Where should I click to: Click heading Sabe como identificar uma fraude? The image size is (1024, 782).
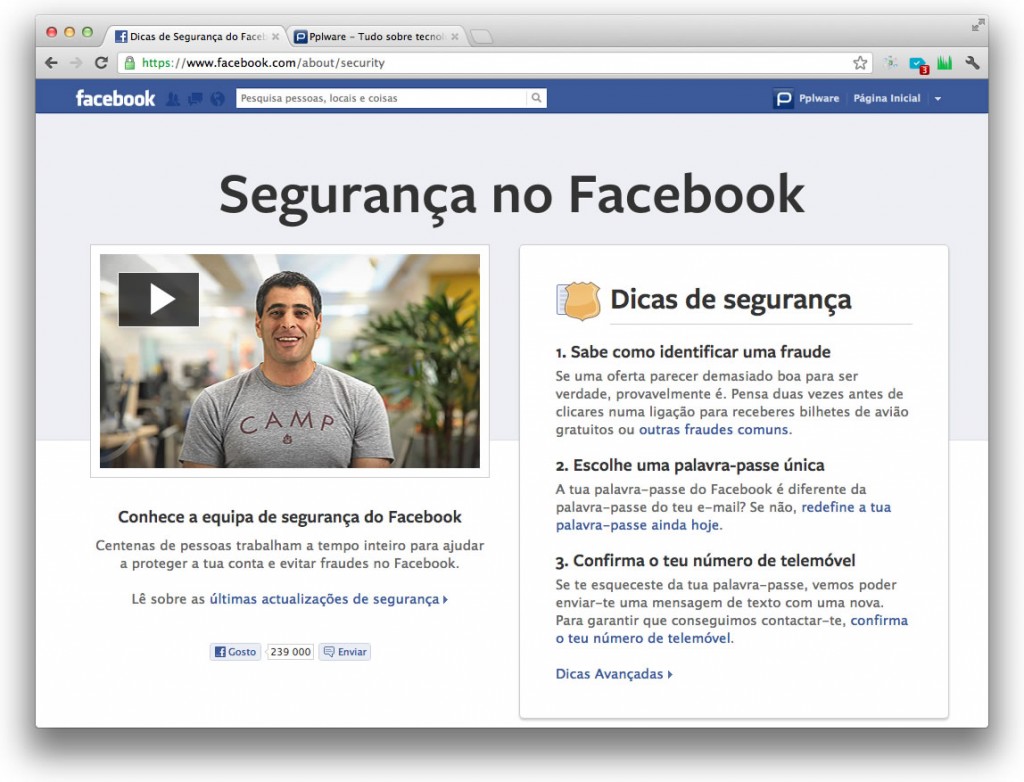pyautogui.click(x=693, y=352)
